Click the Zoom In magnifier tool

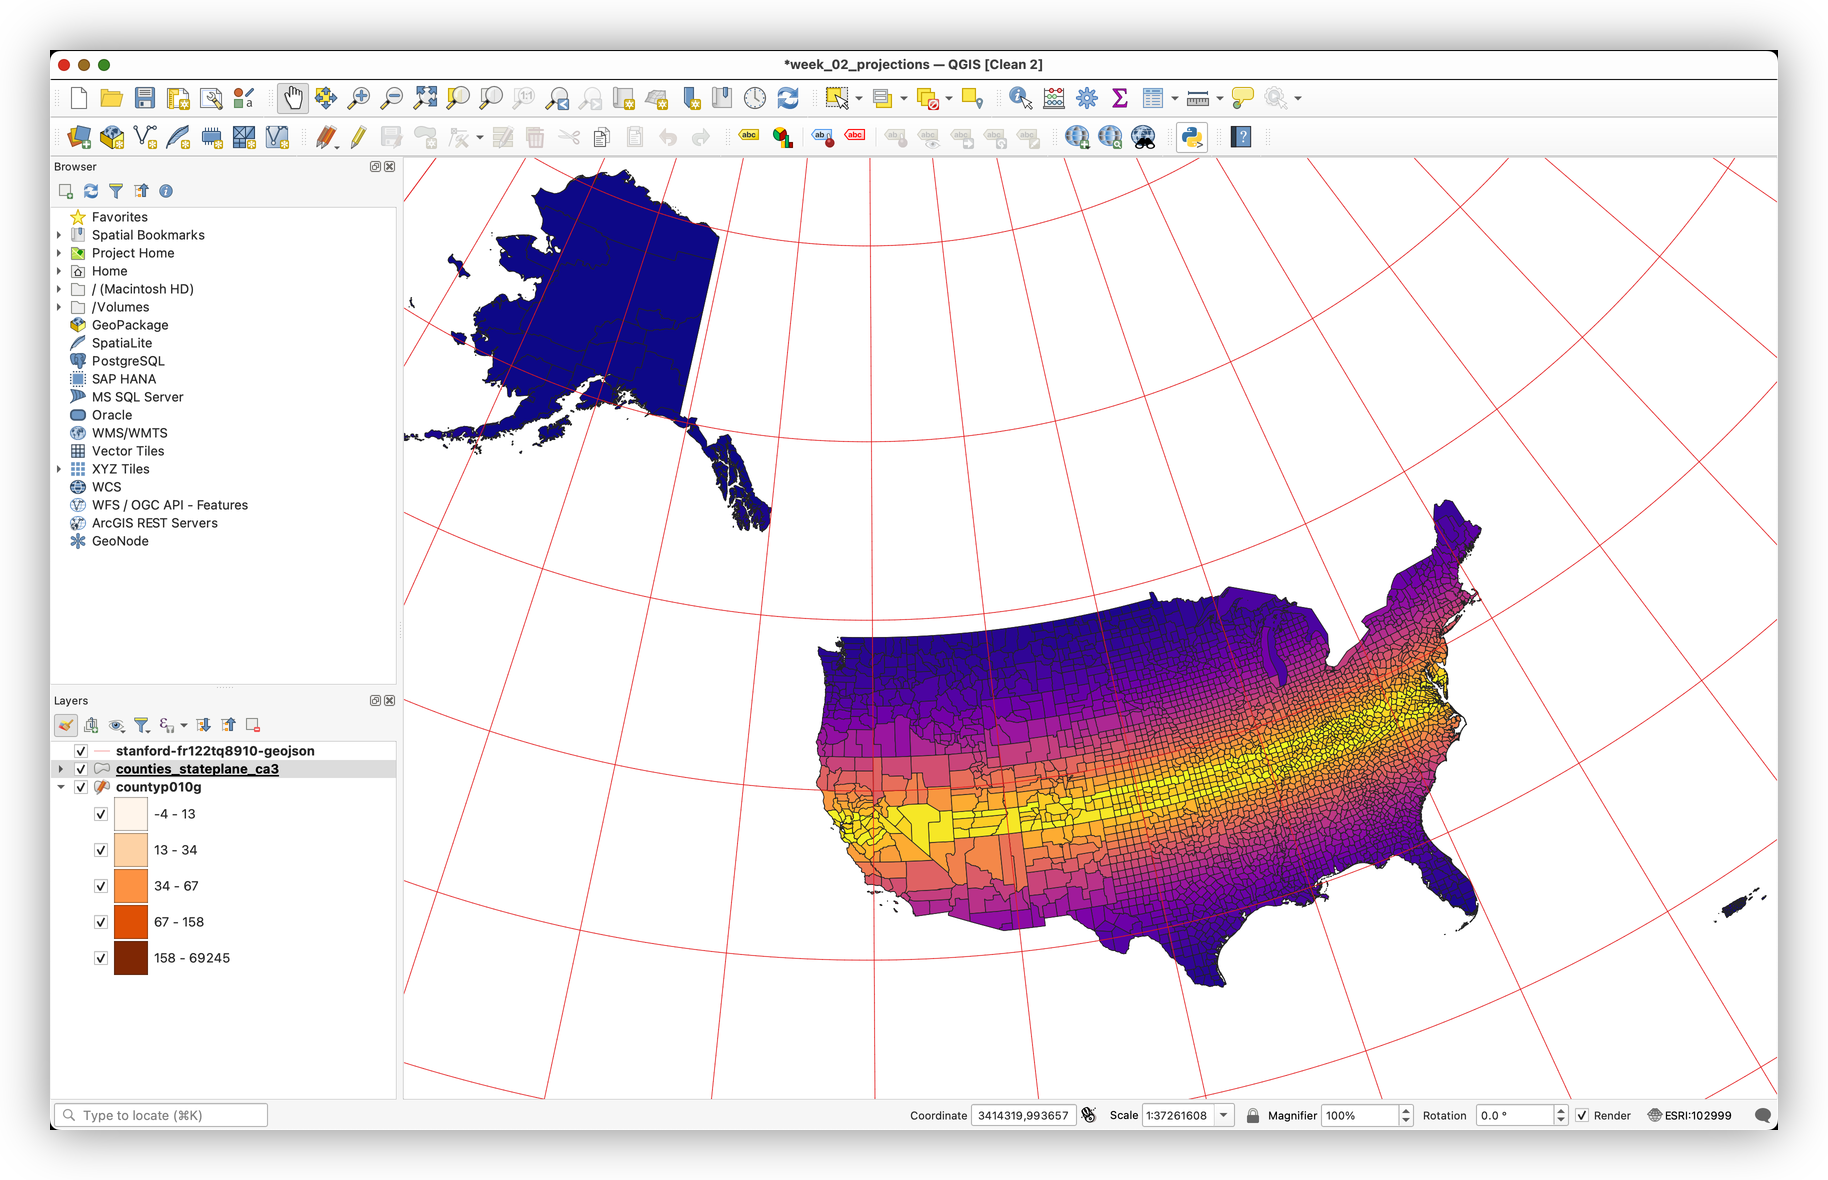click(x=358, y=98)
